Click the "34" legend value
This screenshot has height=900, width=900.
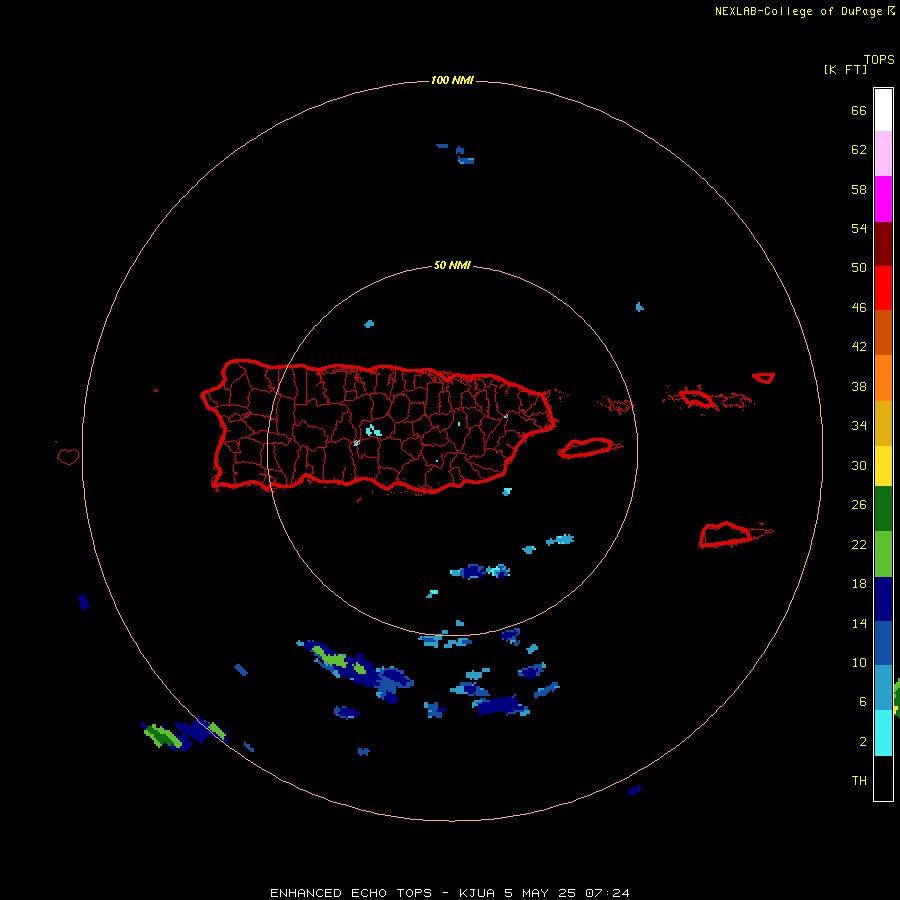(x=859, y=426)
